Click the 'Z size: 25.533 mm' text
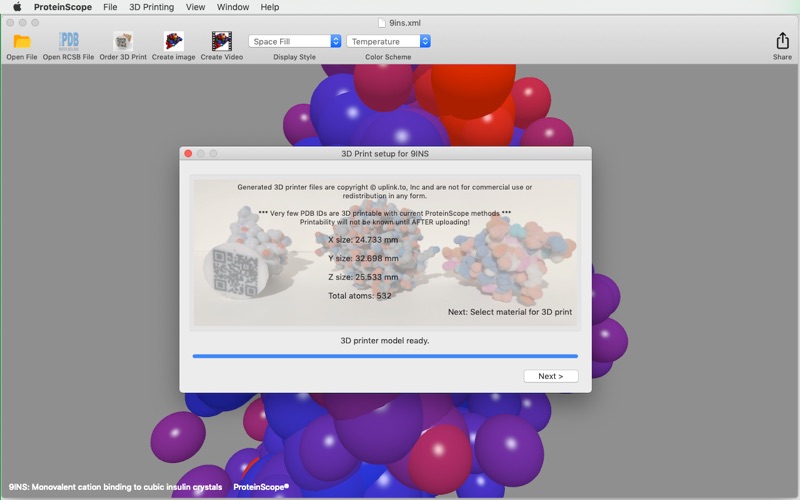 (x=363, y=277)
